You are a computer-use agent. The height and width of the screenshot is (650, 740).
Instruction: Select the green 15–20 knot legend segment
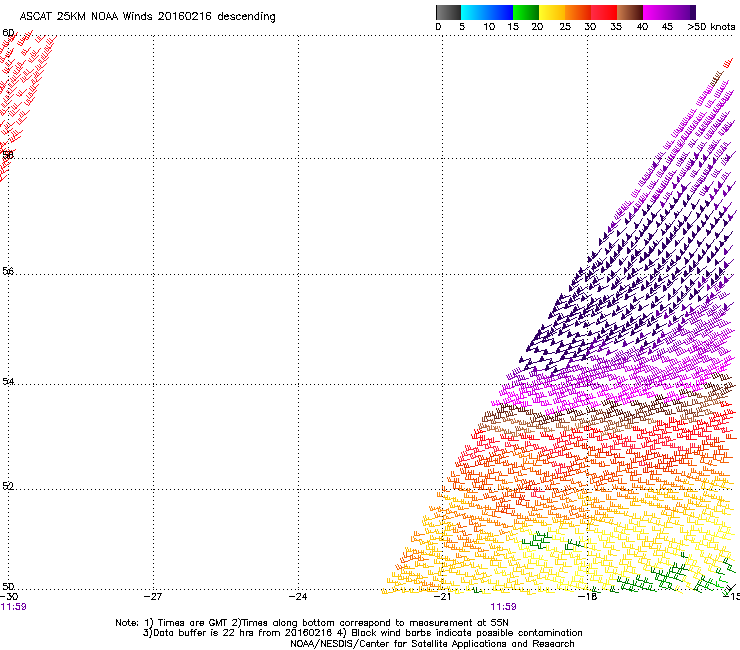(x=526, y=12)
